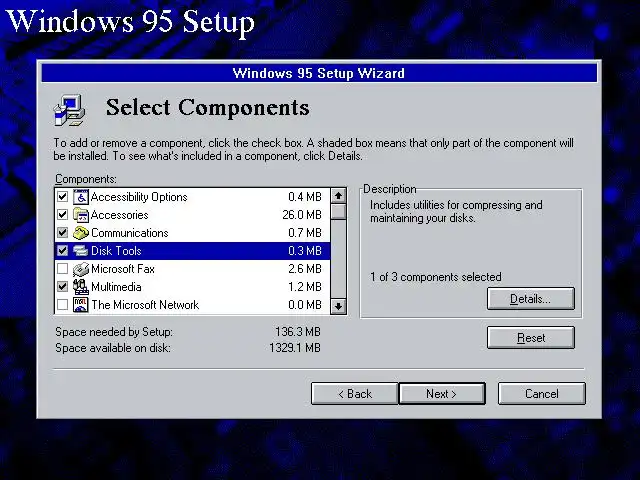Open Details for Disk Tools
This screenshot has height=480, width=640.
[531, 299]
